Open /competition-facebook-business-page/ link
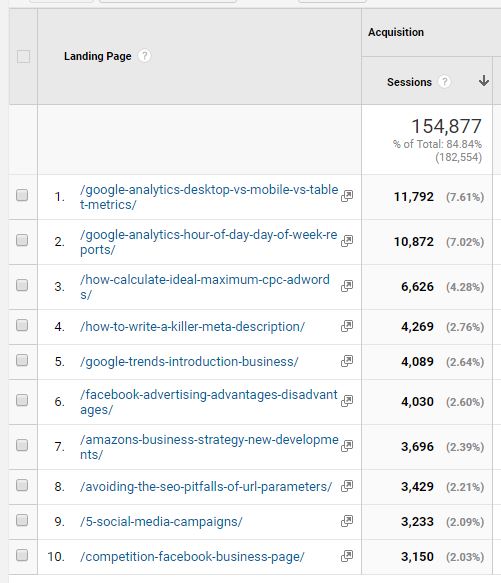Viewport: 501px width, 583px height. (x=192, y=557)
